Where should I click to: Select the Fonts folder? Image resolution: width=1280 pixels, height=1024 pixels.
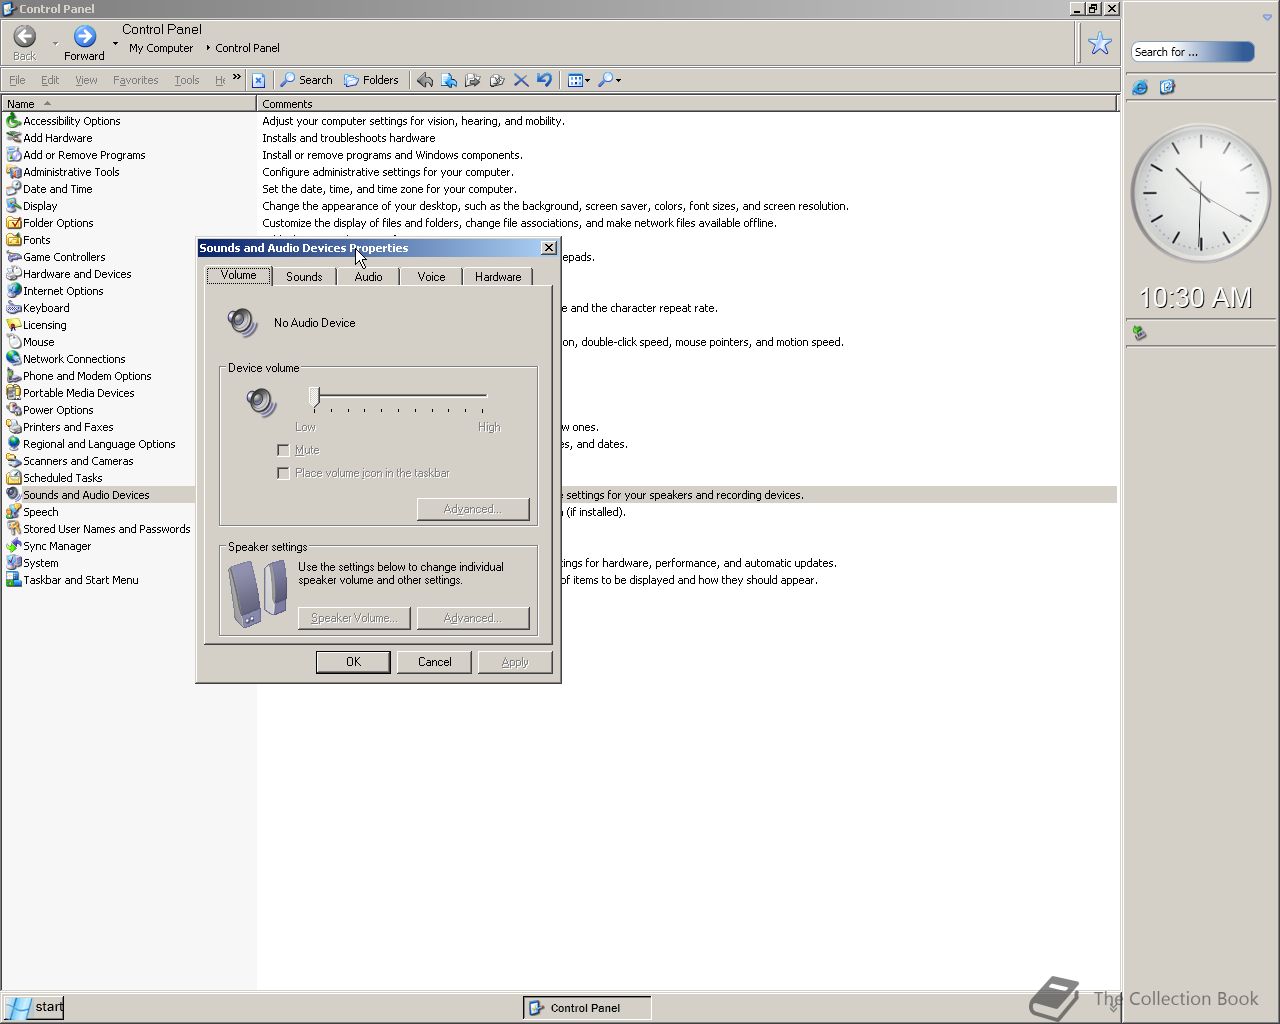pyautogui.click(x=28, y=240)
